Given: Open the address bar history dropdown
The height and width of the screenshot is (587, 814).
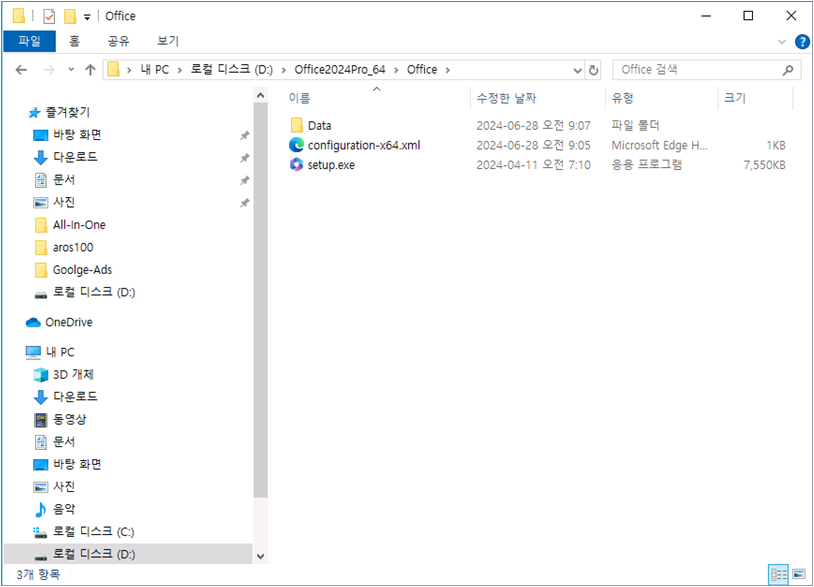Looking at the screenshot, I should coord(577,70).
